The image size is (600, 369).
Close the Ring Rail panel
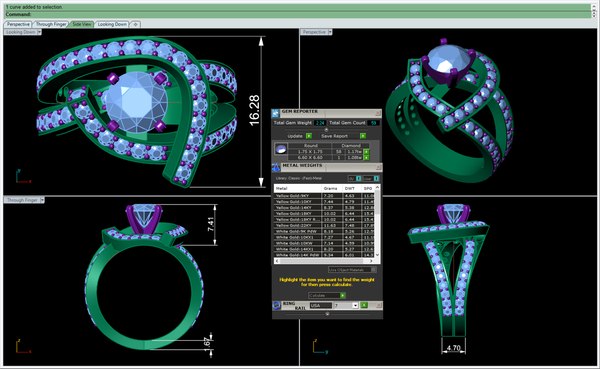pyautogui.click(x=379, y=305)
